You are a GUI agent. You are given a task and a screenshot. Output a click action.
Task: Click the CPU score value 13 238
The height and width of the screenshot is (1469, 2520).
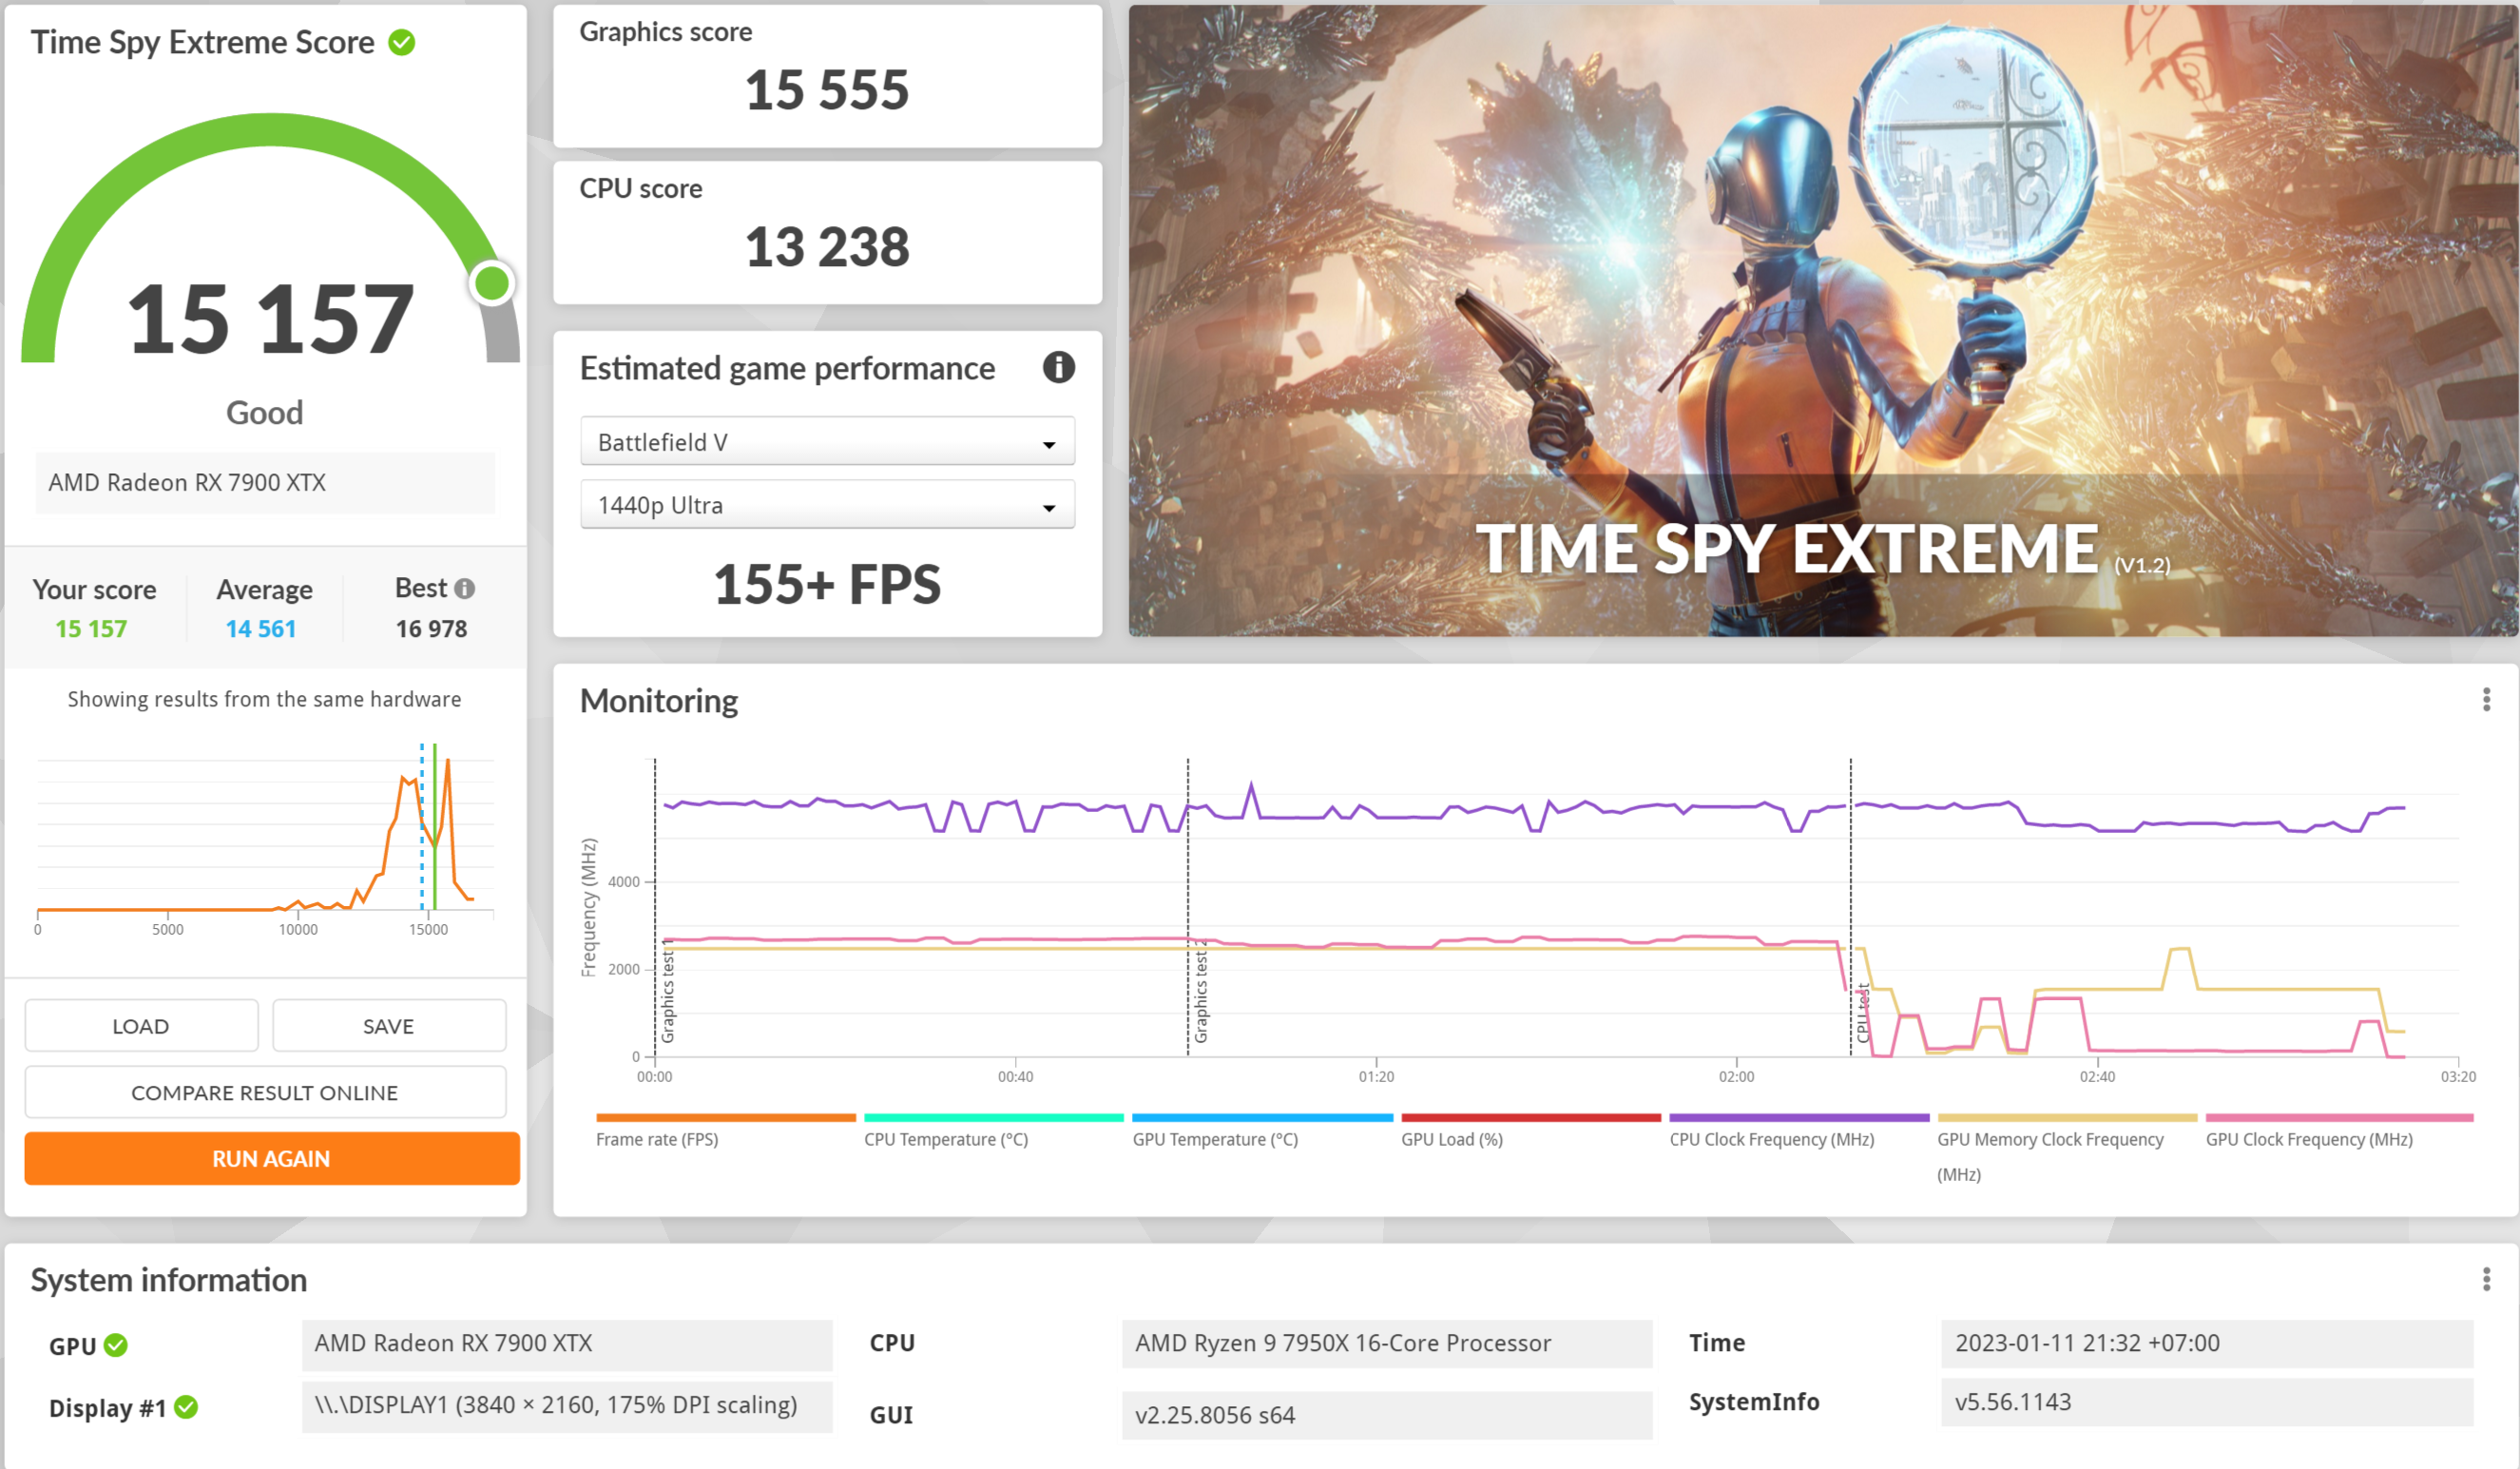point(827,248)
